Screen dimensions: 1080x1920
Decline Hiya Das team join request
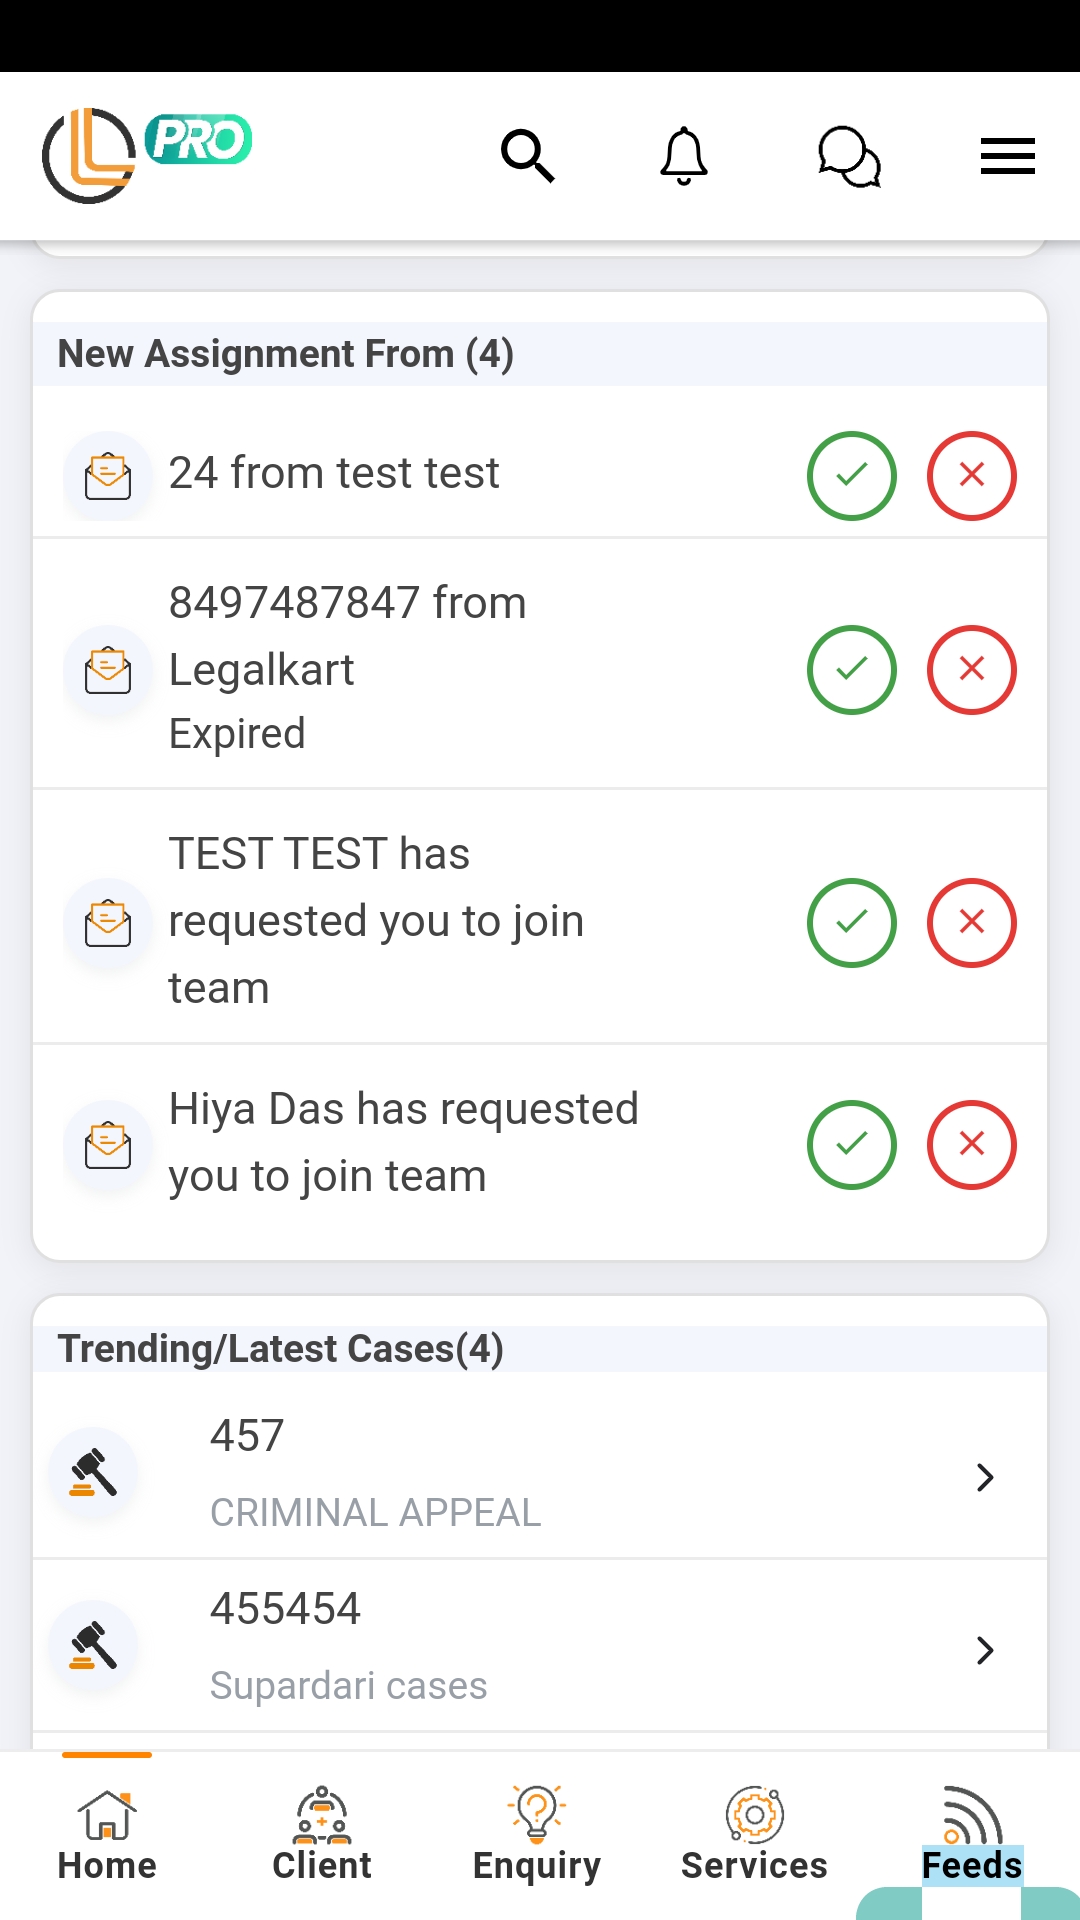coord(971,1145)
